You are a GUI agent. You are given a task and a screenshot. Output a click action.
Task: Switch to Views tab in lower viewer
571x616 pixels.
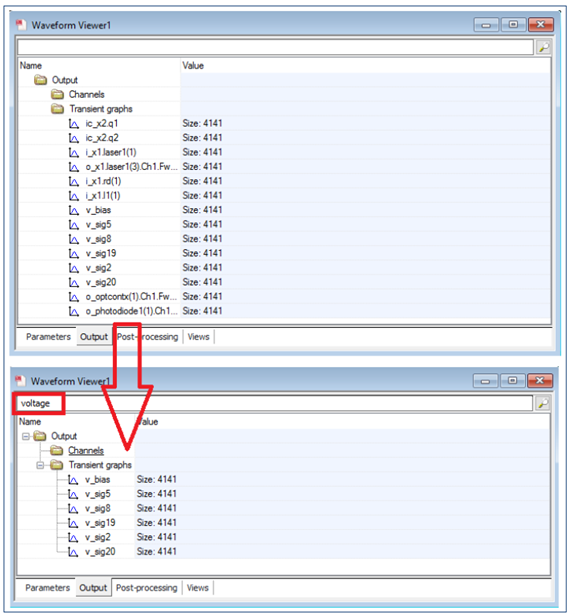(198, 588)
